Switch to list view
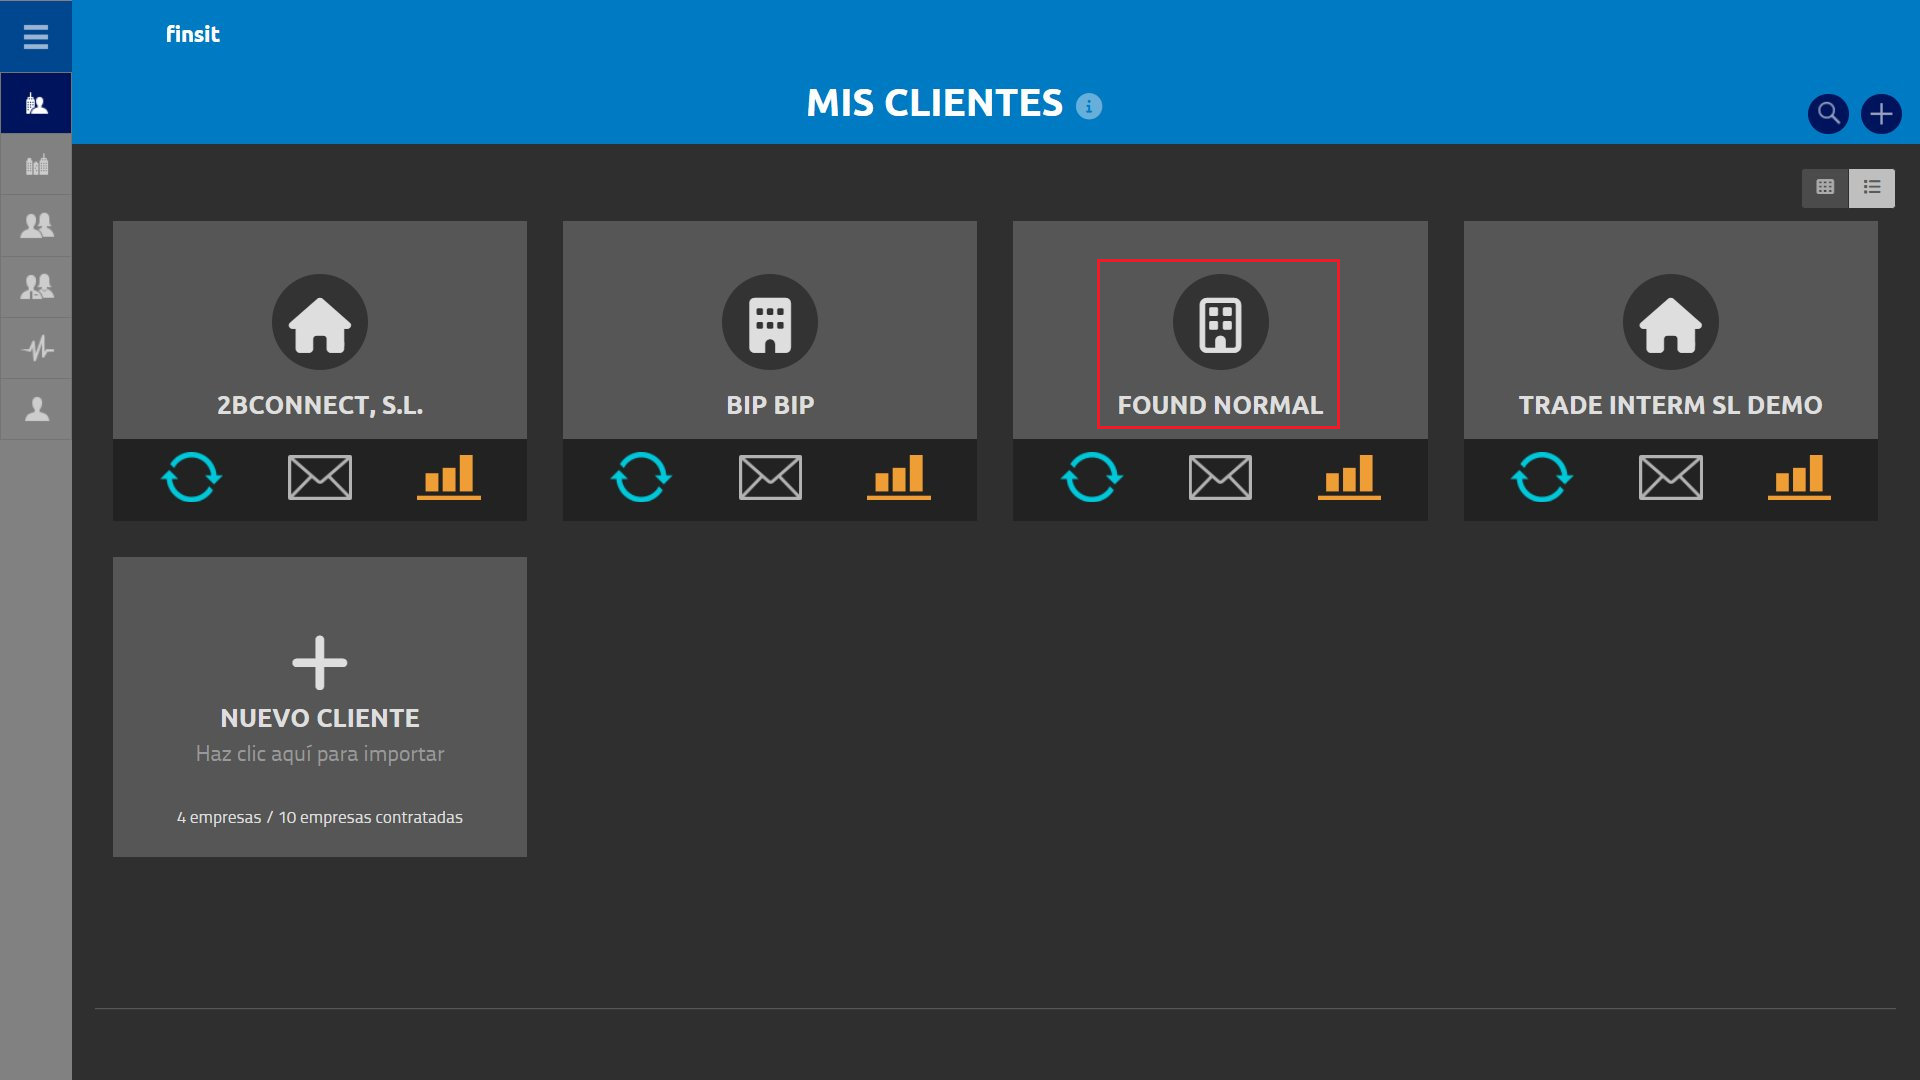Screen dimensions: 1920x1080 coord(1872,188)
